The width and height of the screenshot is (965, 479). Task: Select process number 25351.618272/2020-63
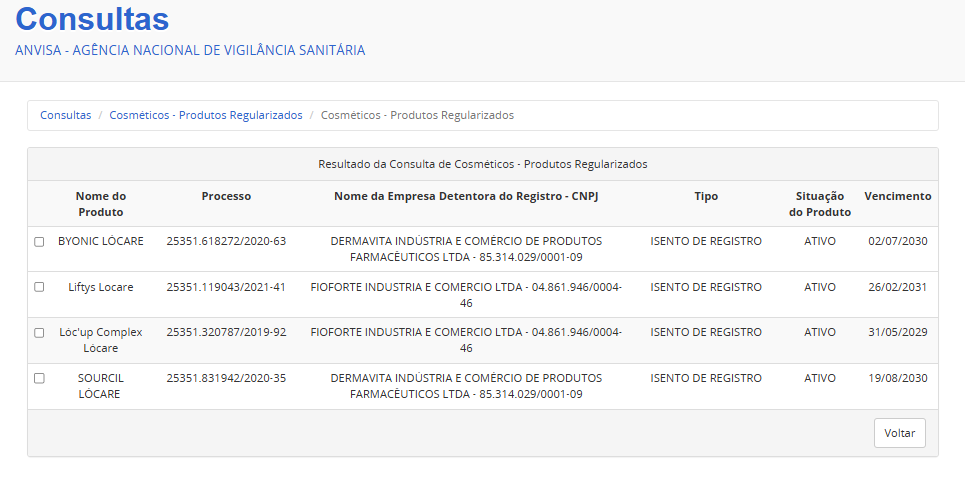click(226, 241)
